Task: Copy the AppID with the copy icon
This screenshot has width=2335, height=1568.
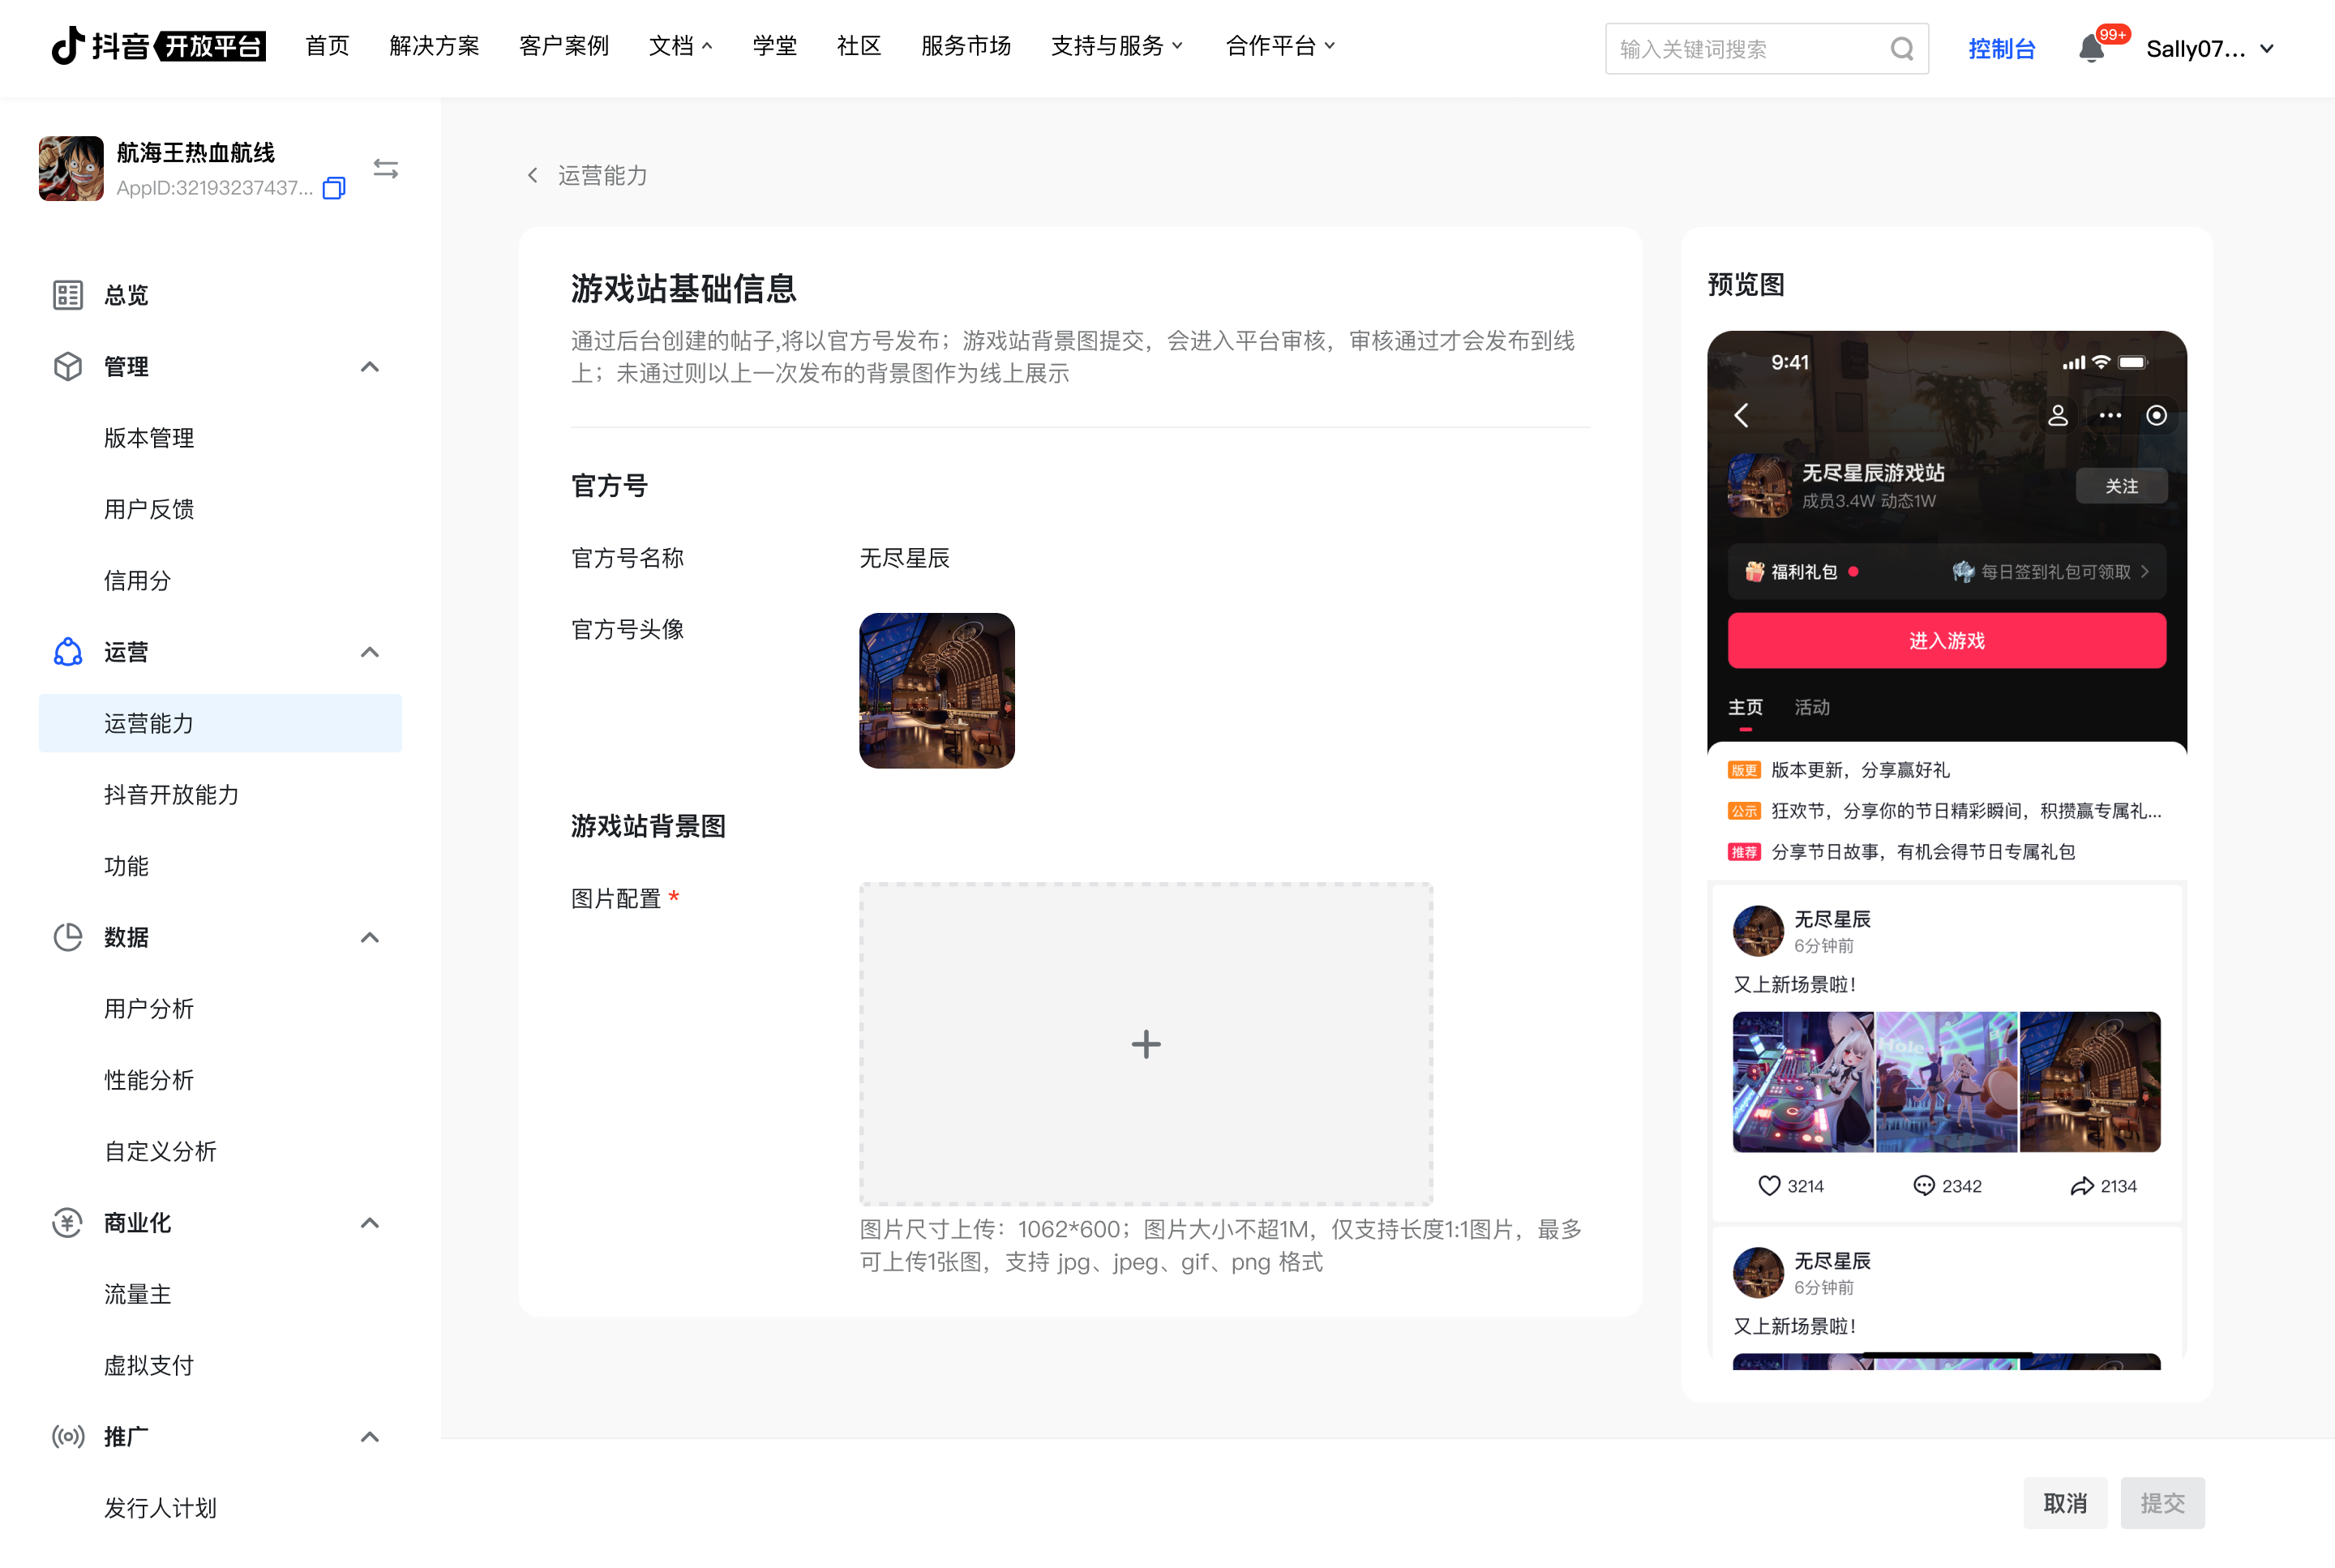Action: point(334,188)
